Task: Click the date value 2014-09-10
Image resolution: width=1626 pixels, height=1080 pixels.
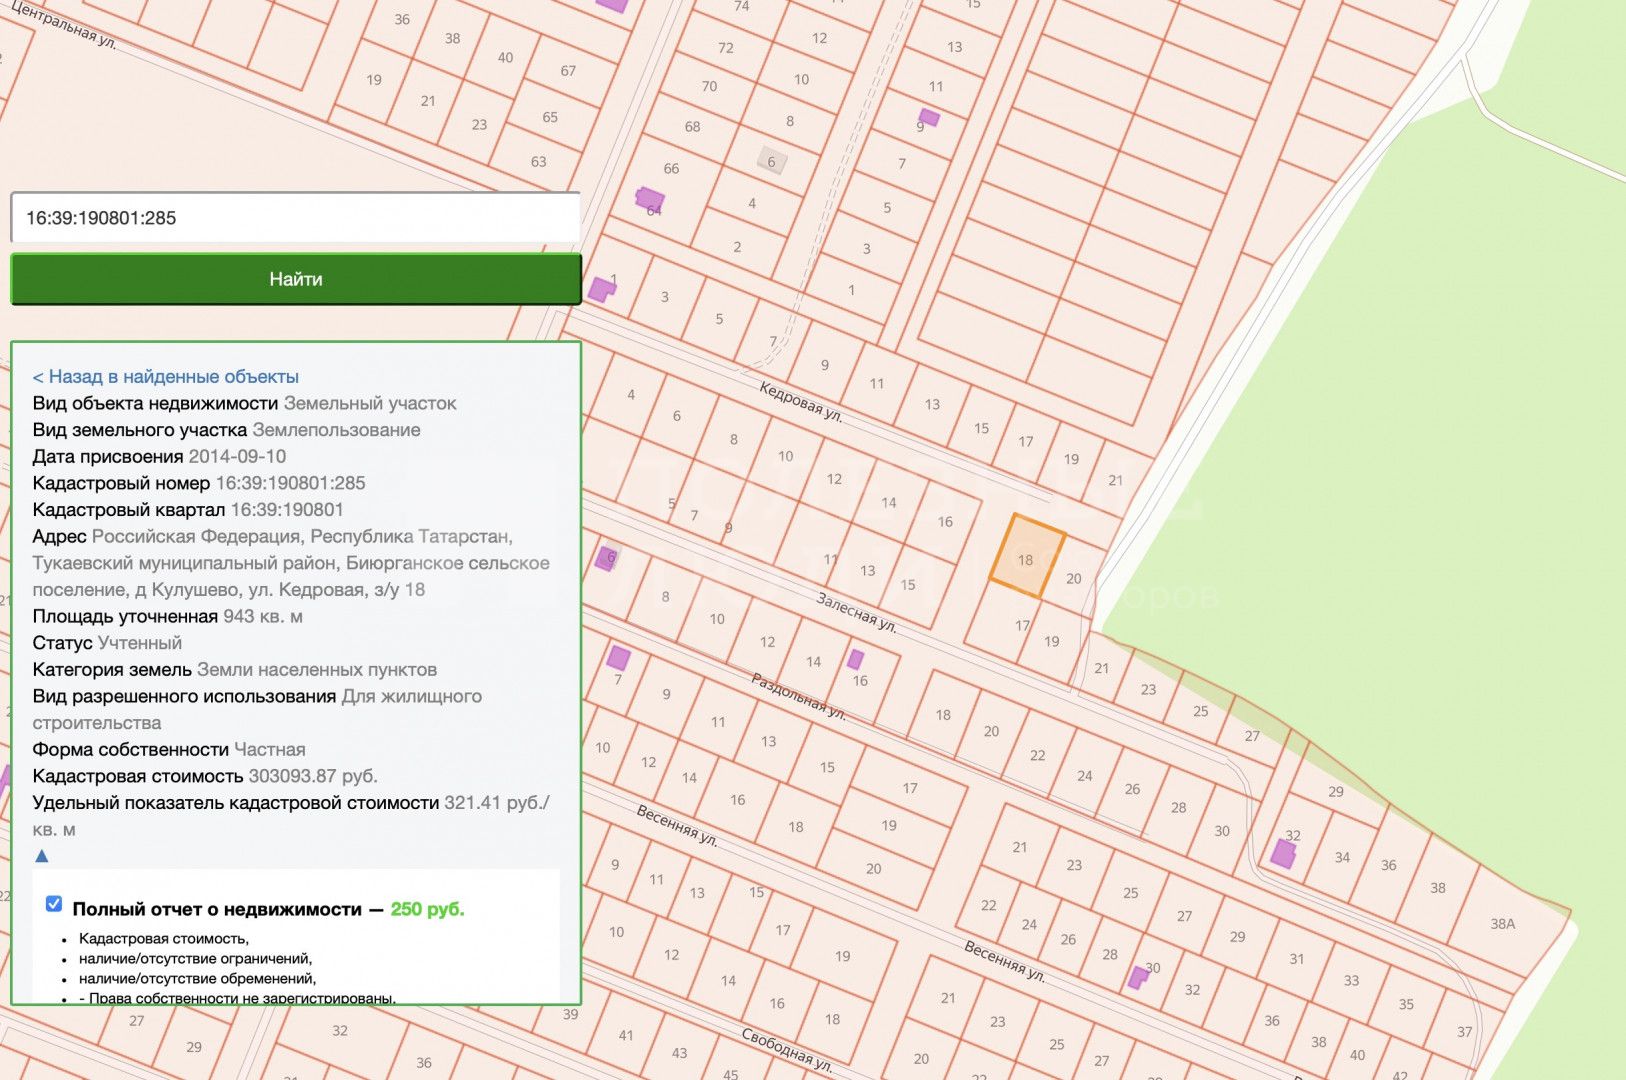Action: pos(237,456)
